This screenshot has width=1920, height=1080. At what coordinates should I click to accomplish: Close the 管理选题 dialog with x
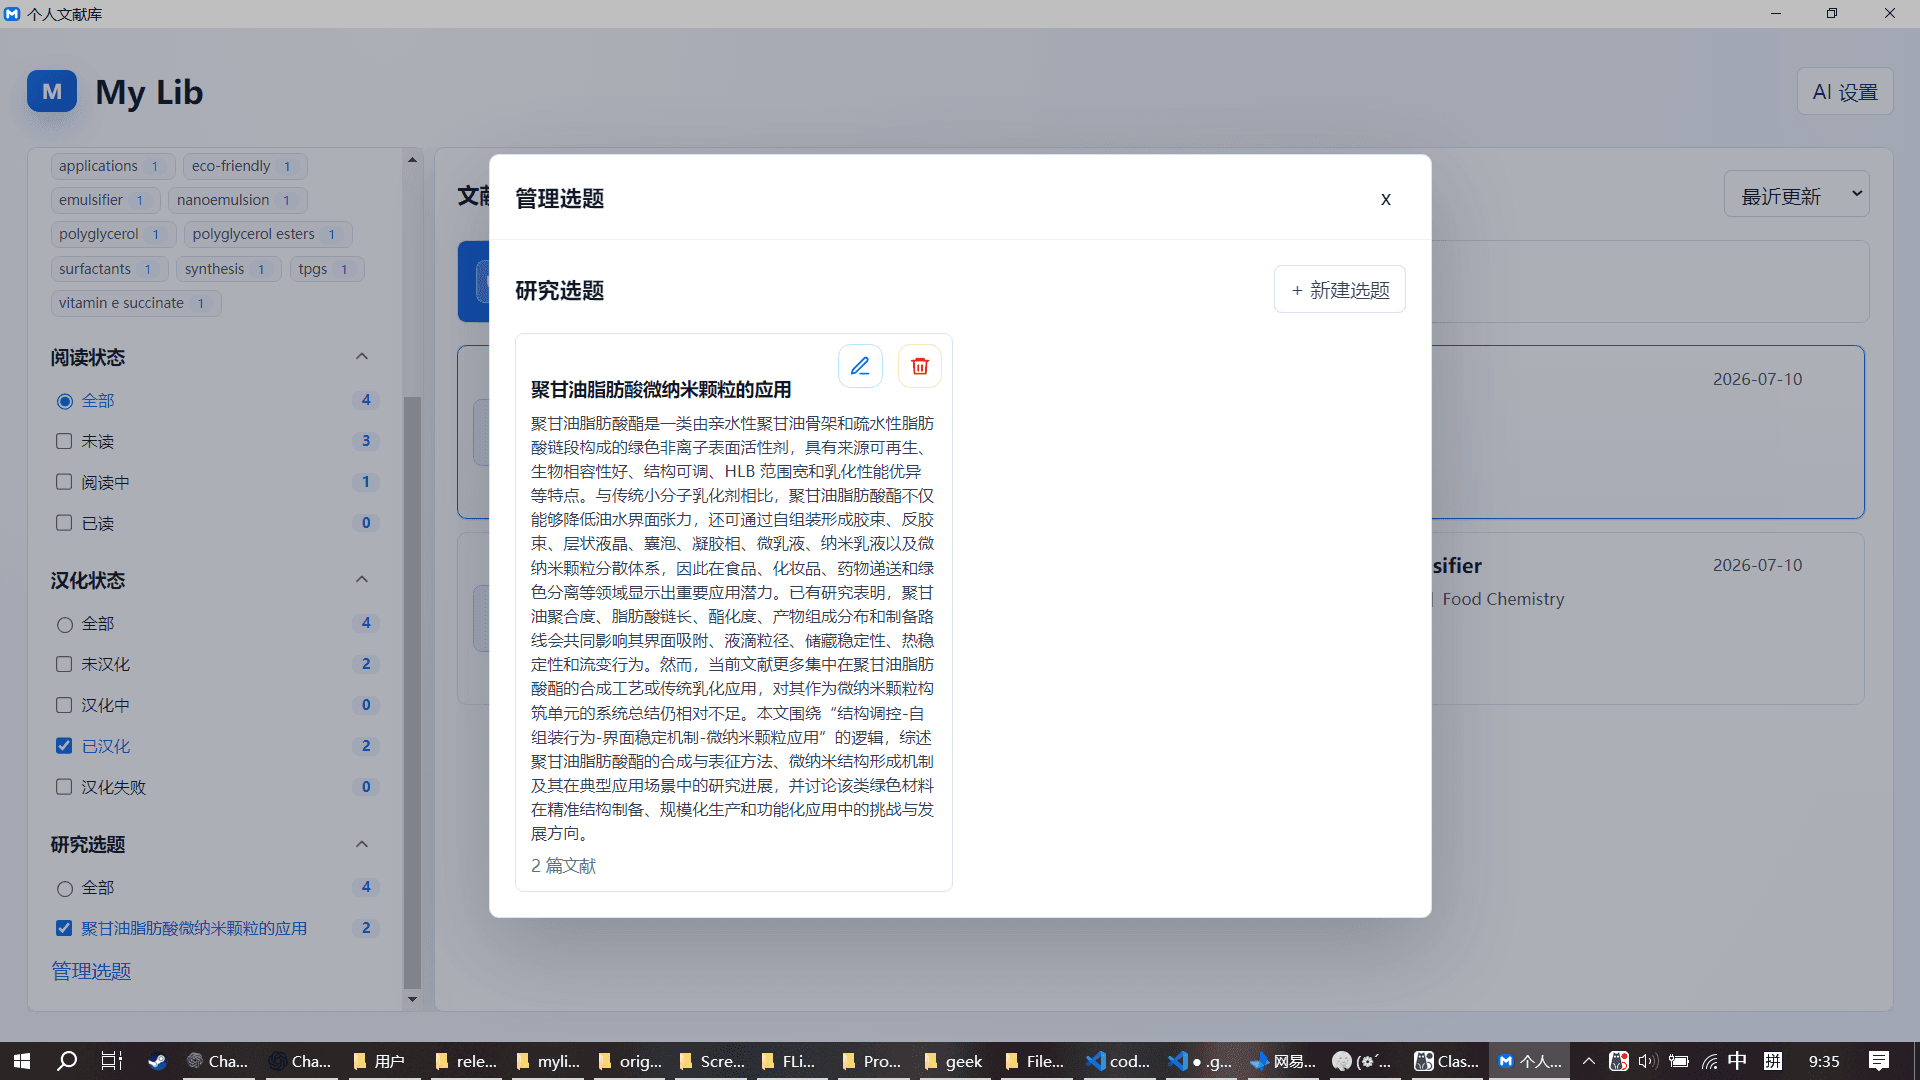pyautogui.click(x=1386, y=199)
